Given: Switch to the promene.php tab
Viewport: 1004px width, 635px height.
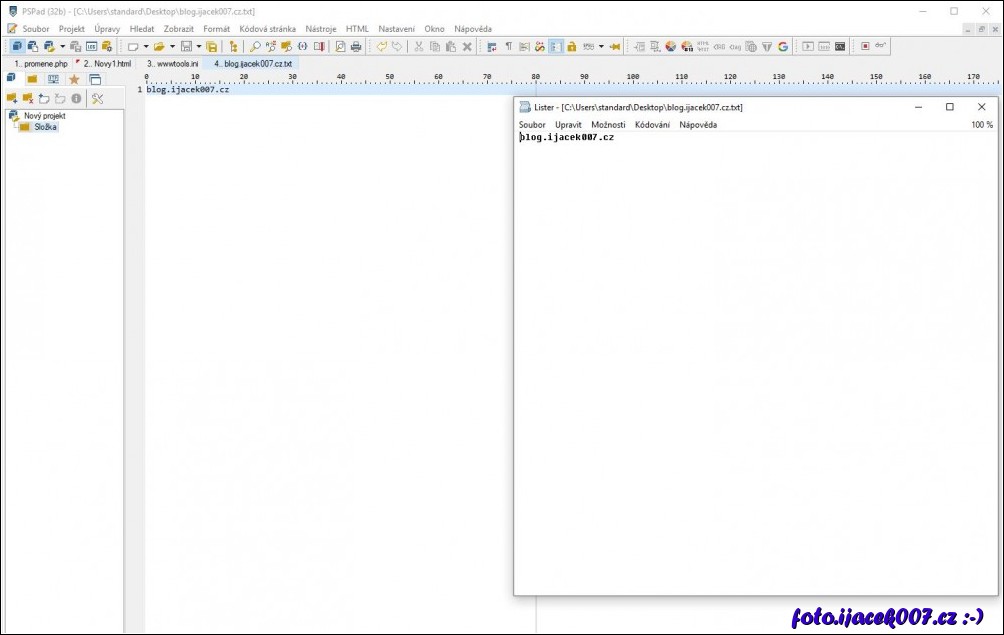Looking at the screenshot, I should coord(40,63).
